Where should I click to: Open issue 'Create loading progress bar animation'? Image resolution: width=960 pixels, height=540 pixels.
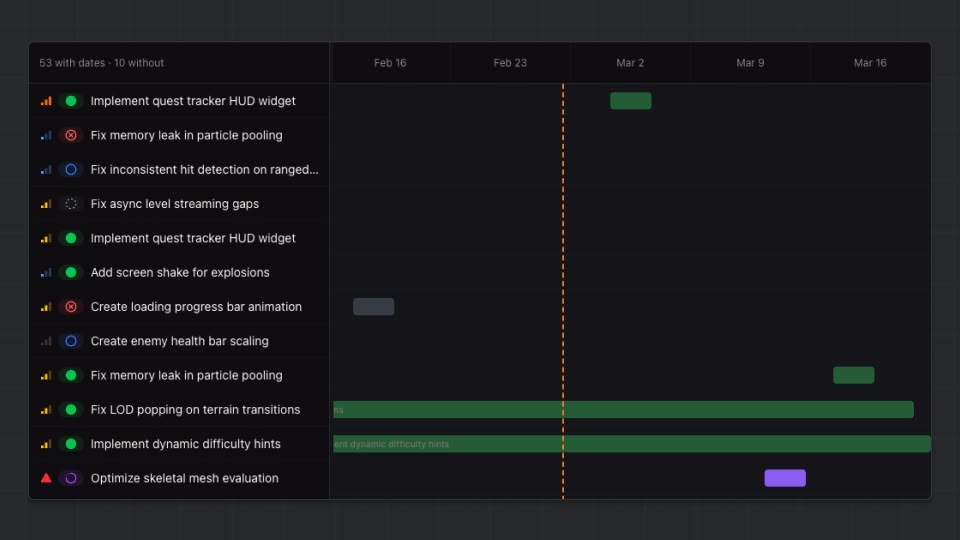pyautogui.click(x=196, y=307)
